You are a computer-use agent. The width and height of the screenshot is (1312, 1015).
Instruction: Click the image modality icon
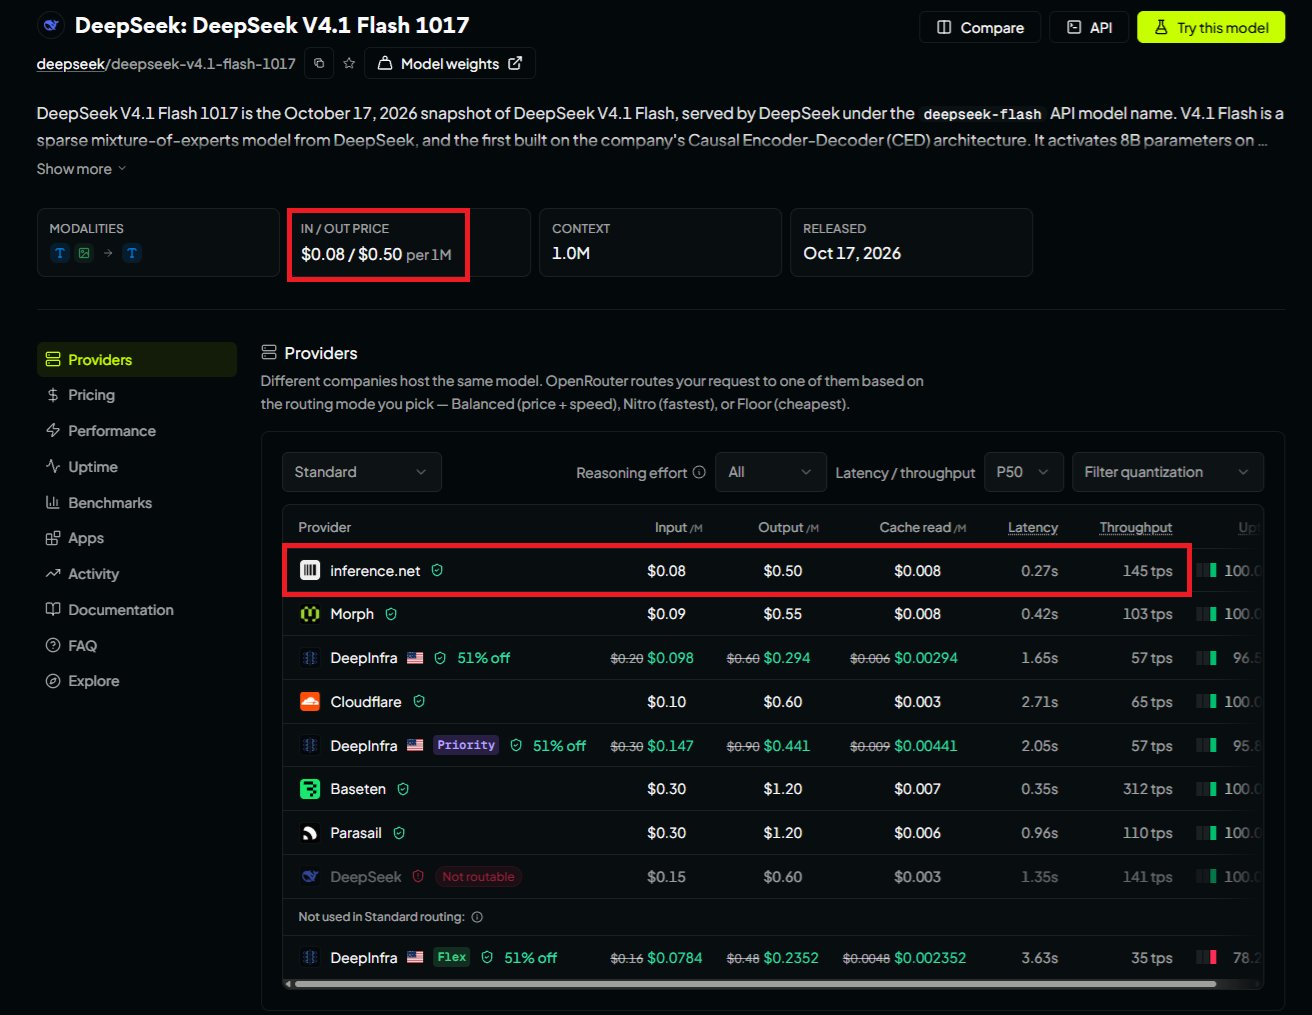(x=84, y=253)
